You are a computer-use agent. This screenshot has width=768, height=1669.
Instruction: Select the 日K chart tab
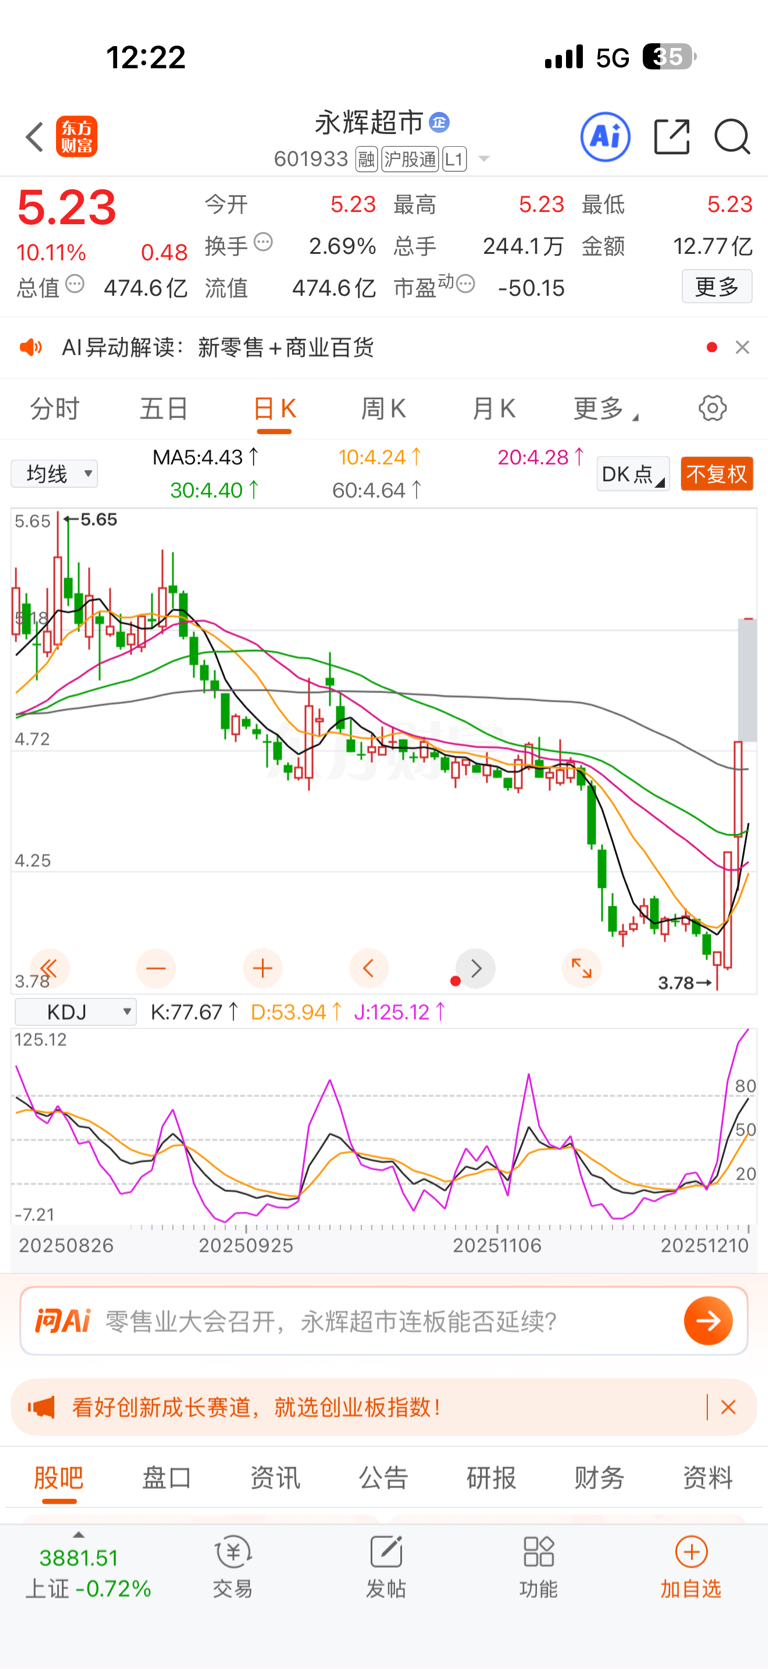coord(274,409)
